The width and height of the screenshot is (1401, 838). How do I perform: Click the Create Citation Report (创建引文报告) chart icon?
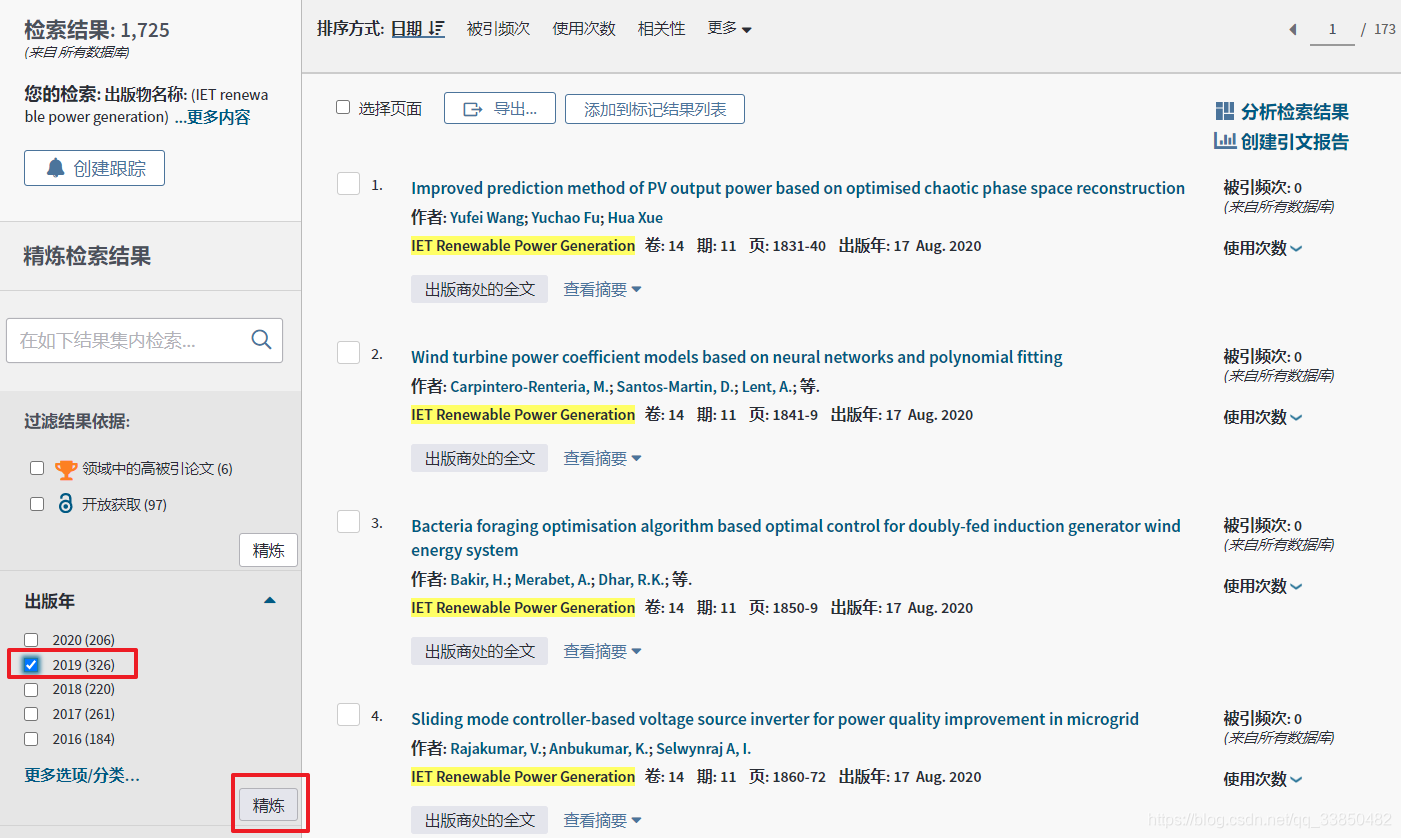tap(1225, 141)
